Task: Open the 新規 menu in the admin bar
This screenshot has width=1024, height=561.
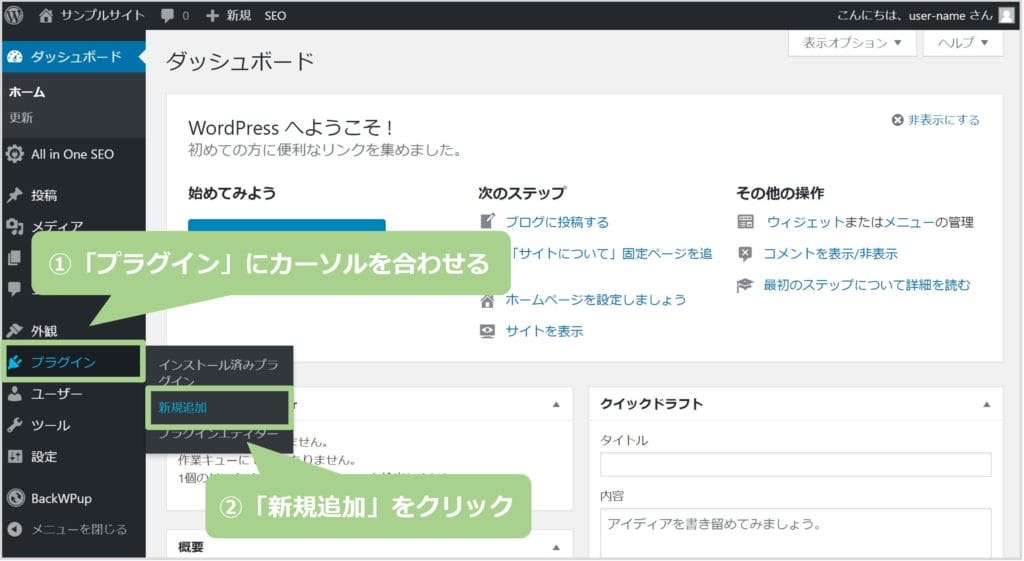Action: click(x=229, y=15)
